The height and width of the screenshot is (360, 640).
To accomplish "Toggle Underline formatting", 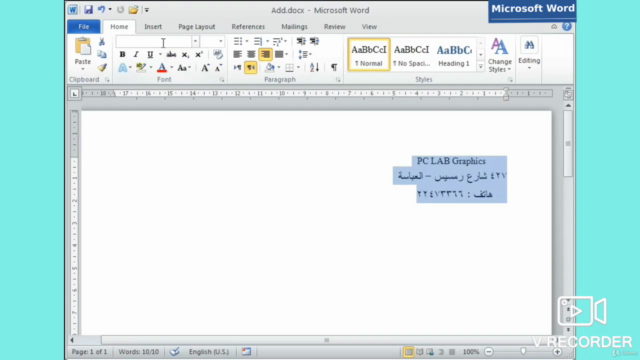I will coord(150,55).
